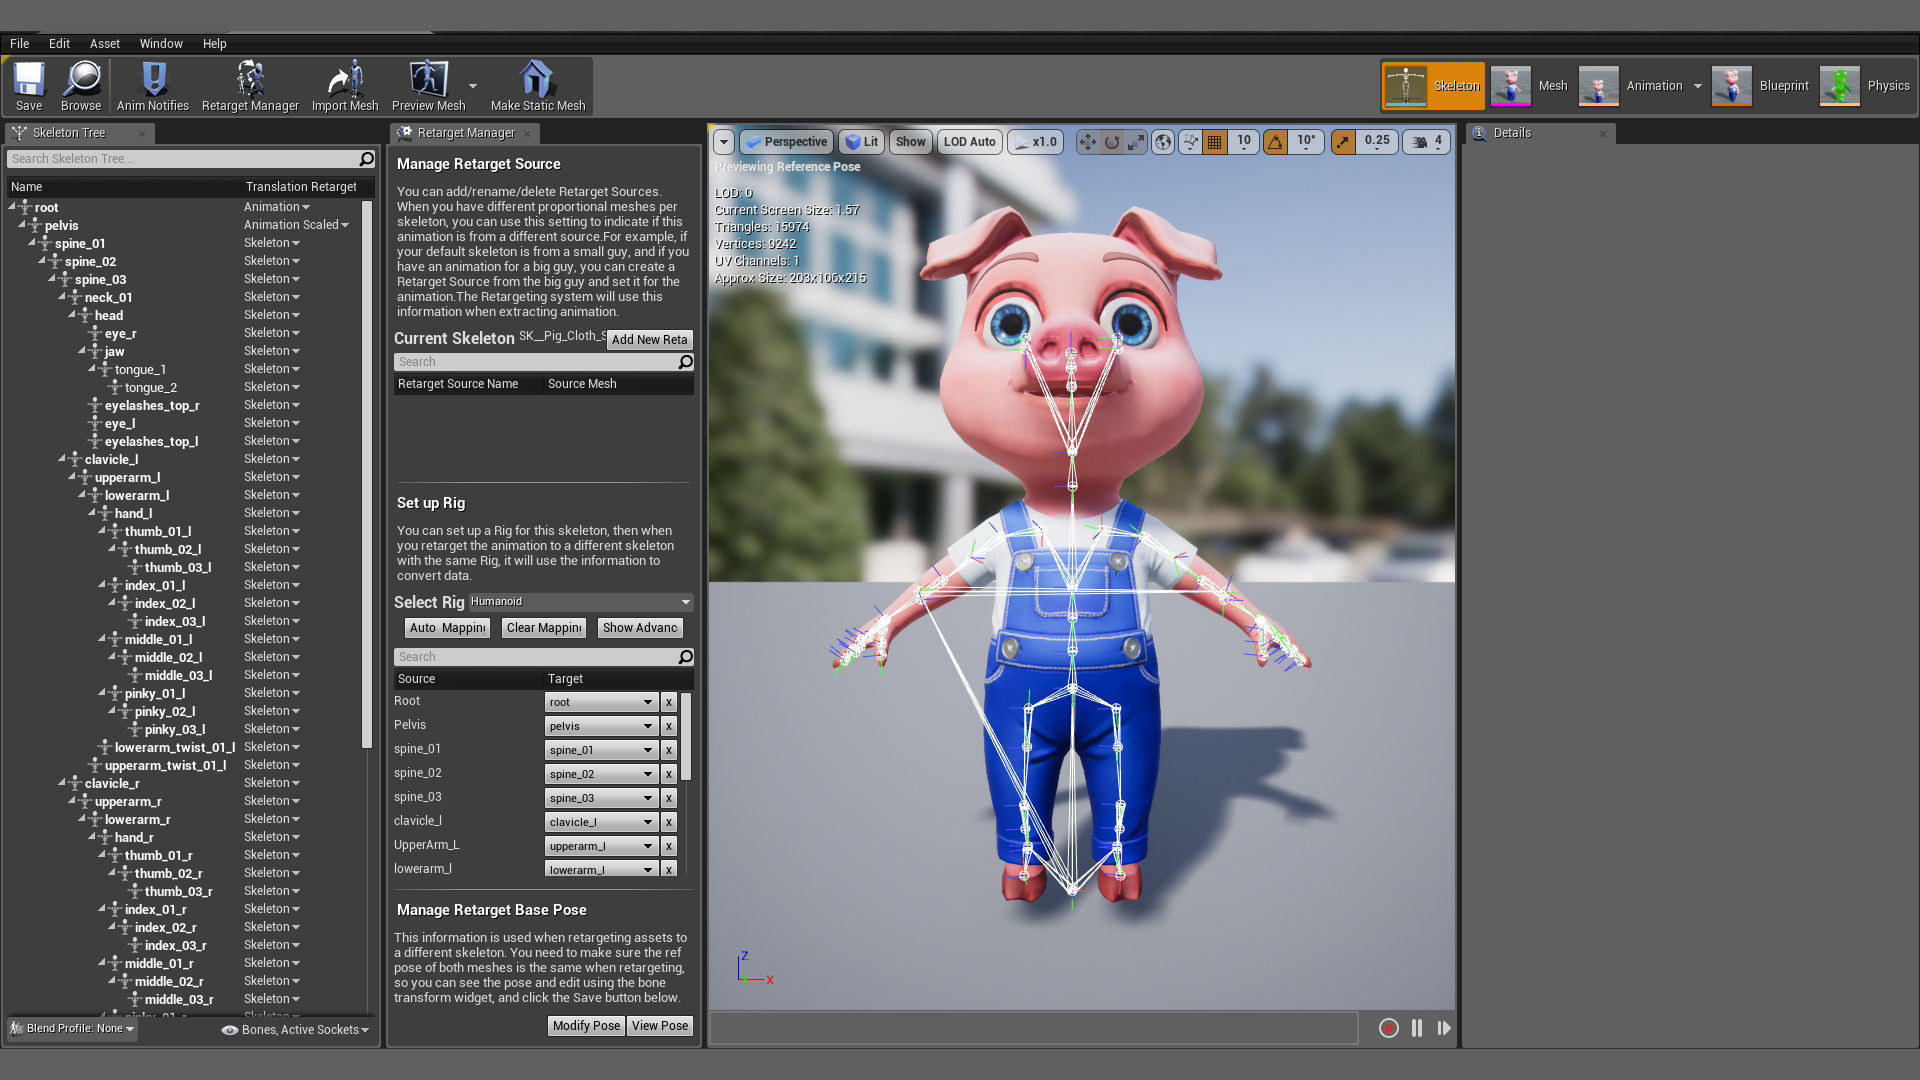
Task: Click the Search Skeleton Tree field
Action: [x=183, y=159]
